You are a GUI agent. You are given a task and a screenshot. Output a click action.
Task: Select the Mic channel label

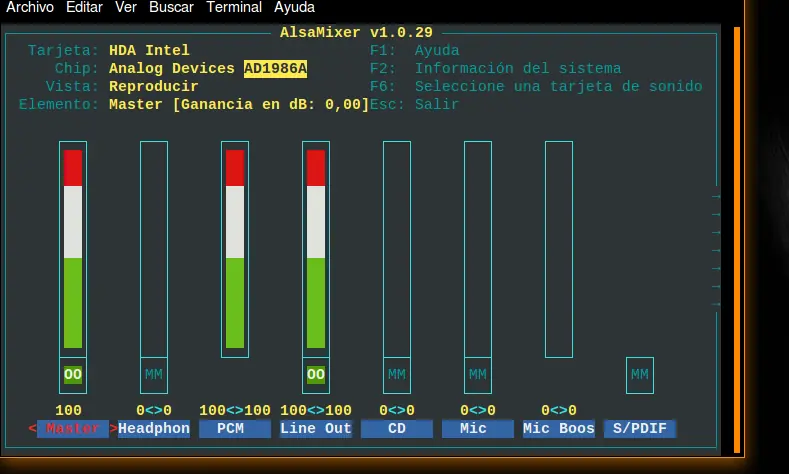[x=478, y=429]
